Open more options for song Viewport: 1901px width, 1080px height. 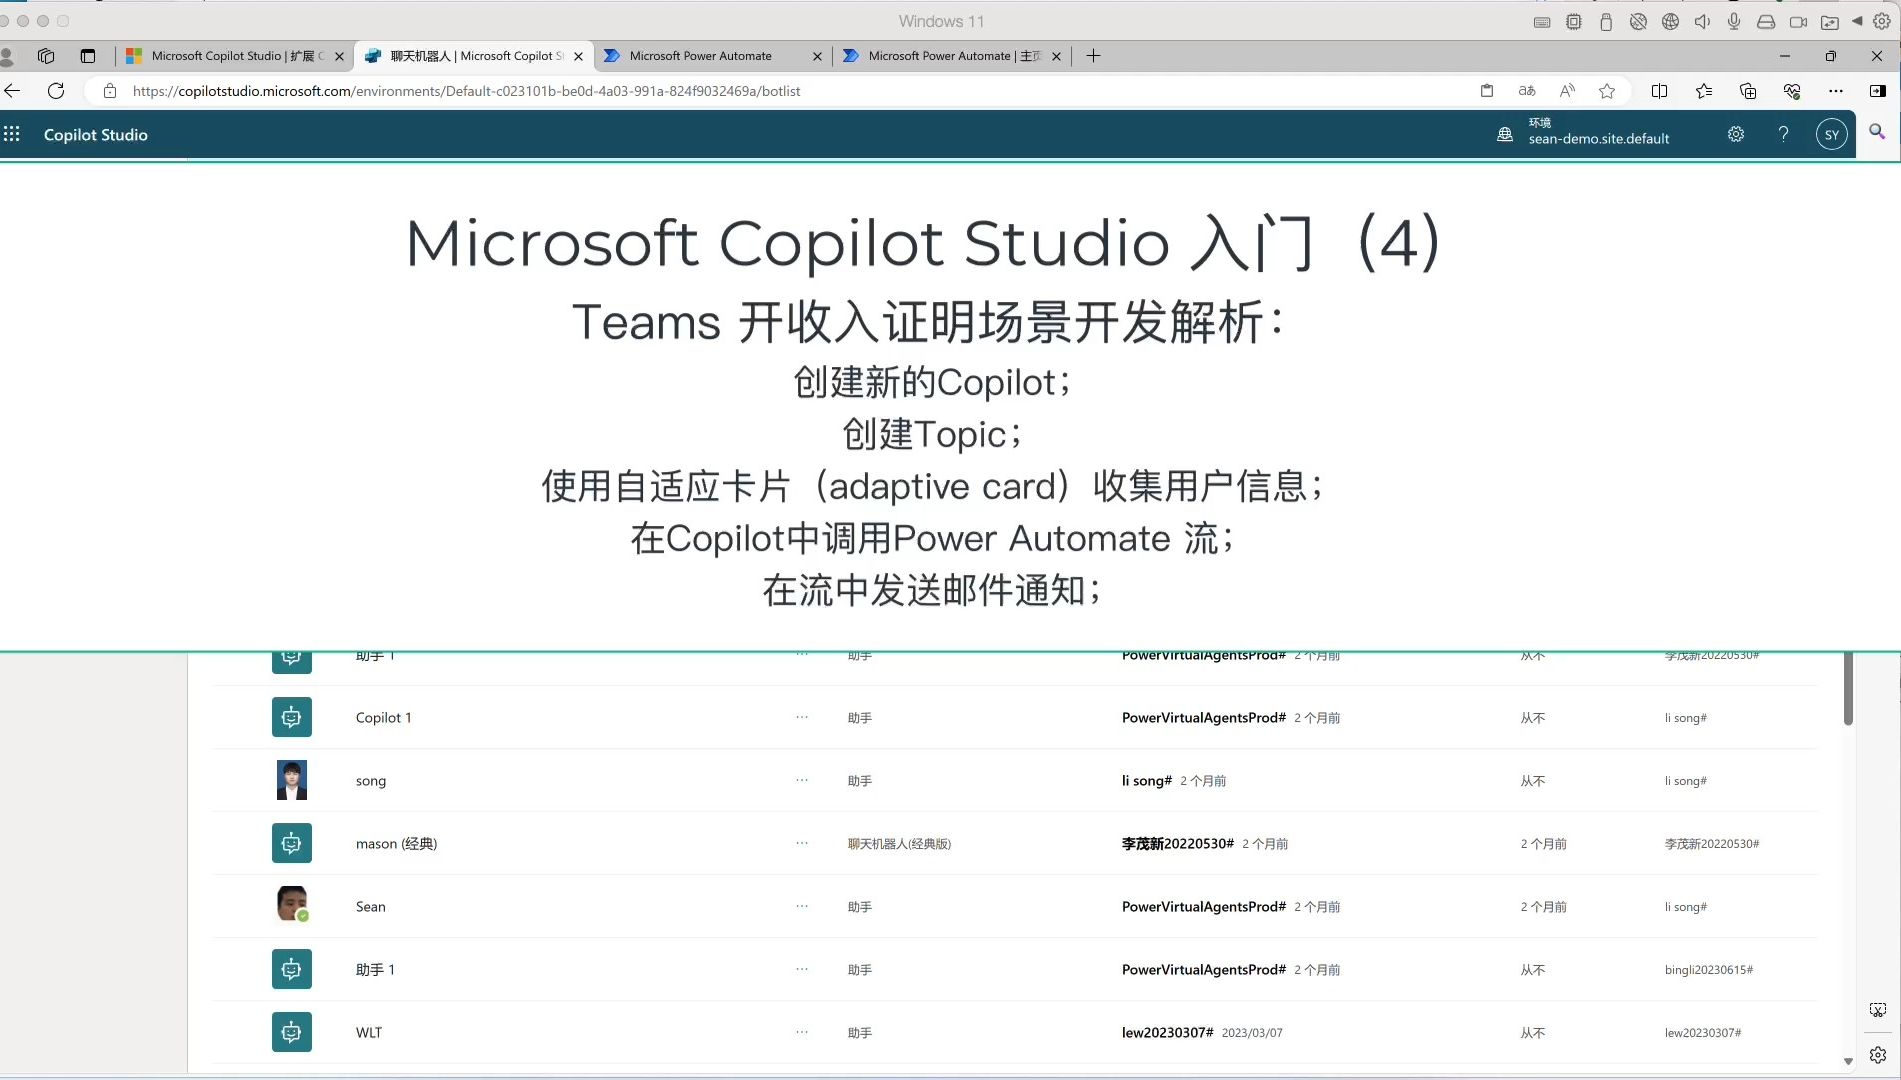pyautogui.click(x=802, y=780)
